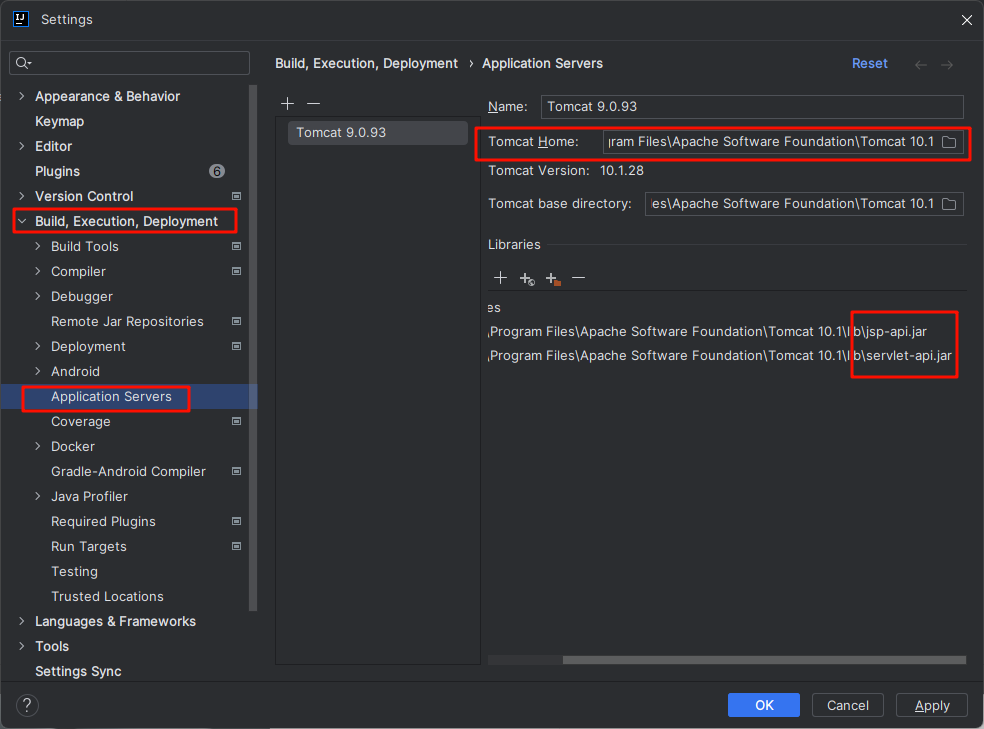
Task: Expand the Version Control section
Action: click(x=22, y=196)
